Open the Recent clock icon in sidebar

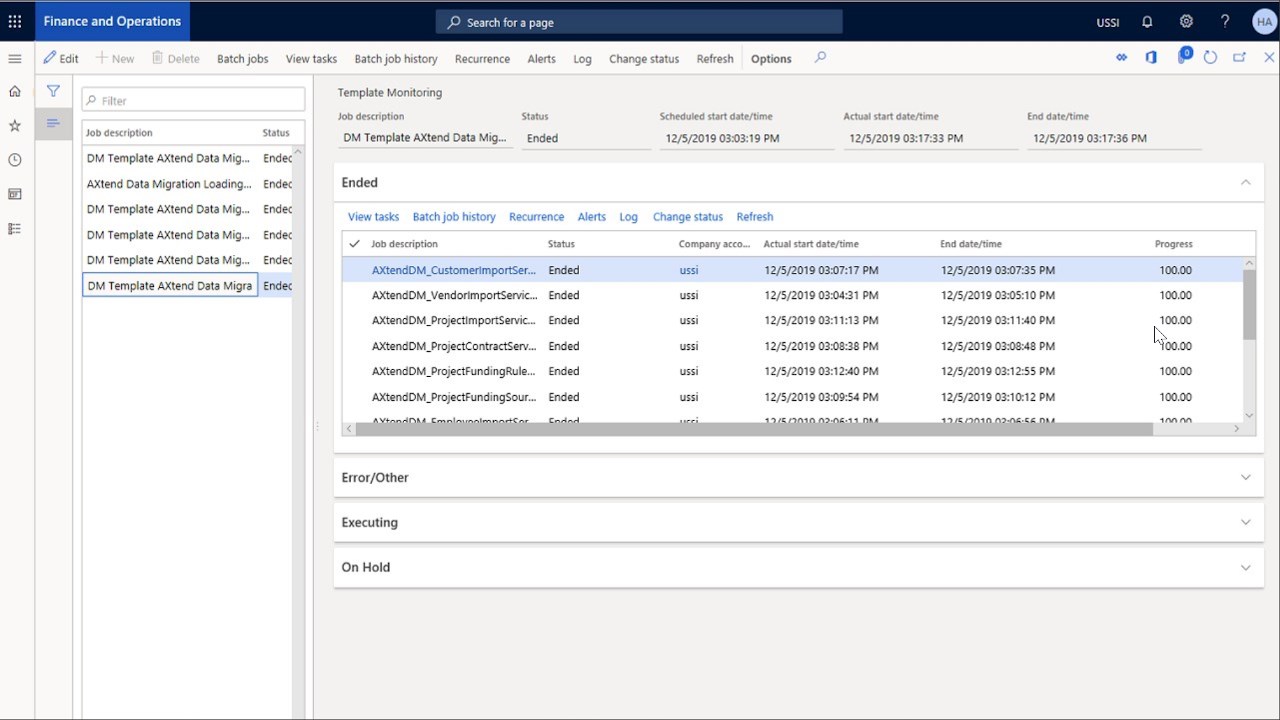pyautogui.click(x=15, y=160)
